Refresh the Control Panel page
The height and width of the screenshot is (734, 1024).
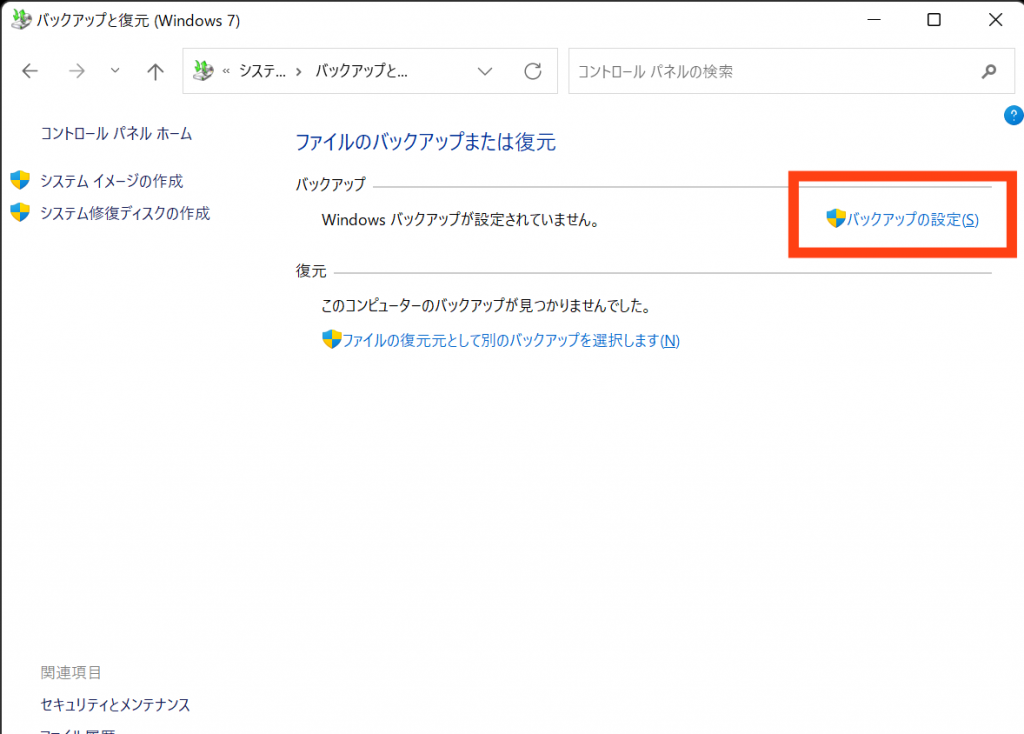(x=533, y=71)
